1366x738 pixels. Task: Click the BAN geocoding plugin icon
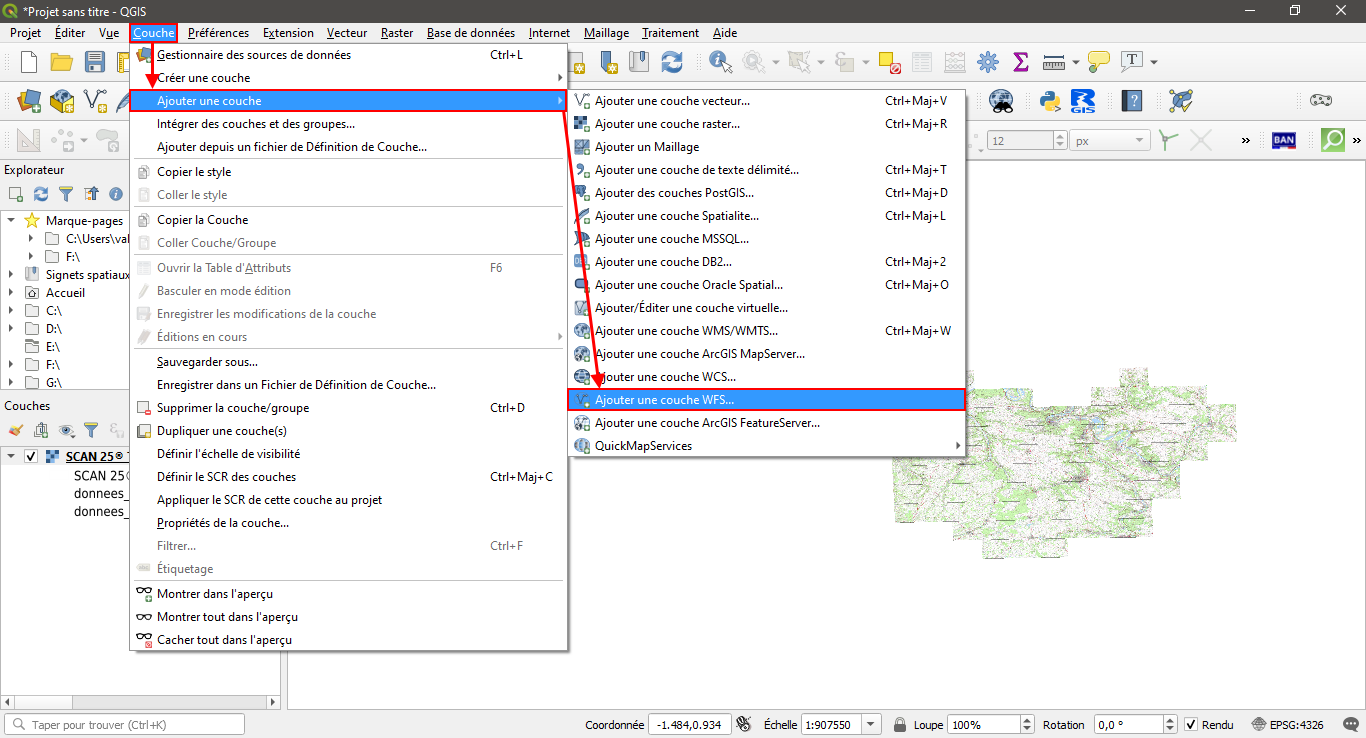[1284, 140]
